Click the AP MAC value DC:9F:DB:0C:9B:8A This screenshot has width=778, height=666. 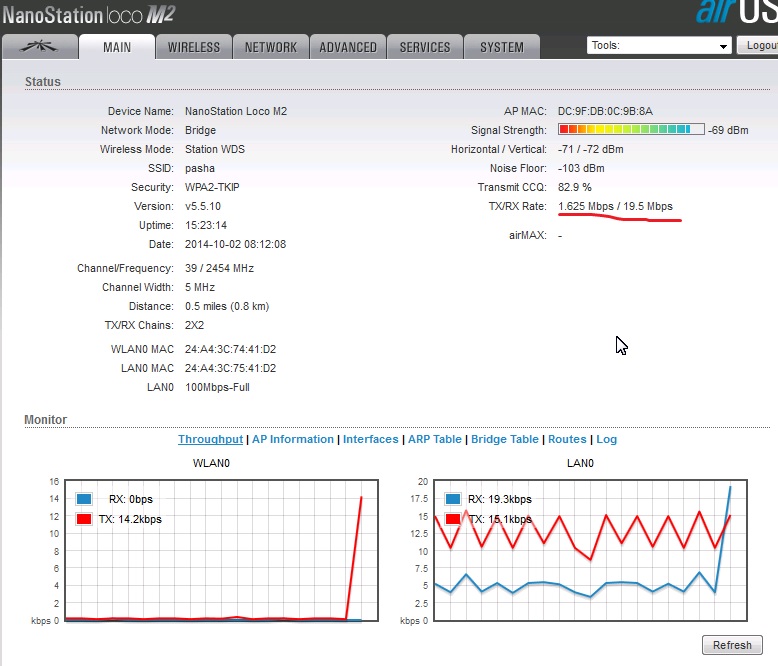click(x=605, y=111)
